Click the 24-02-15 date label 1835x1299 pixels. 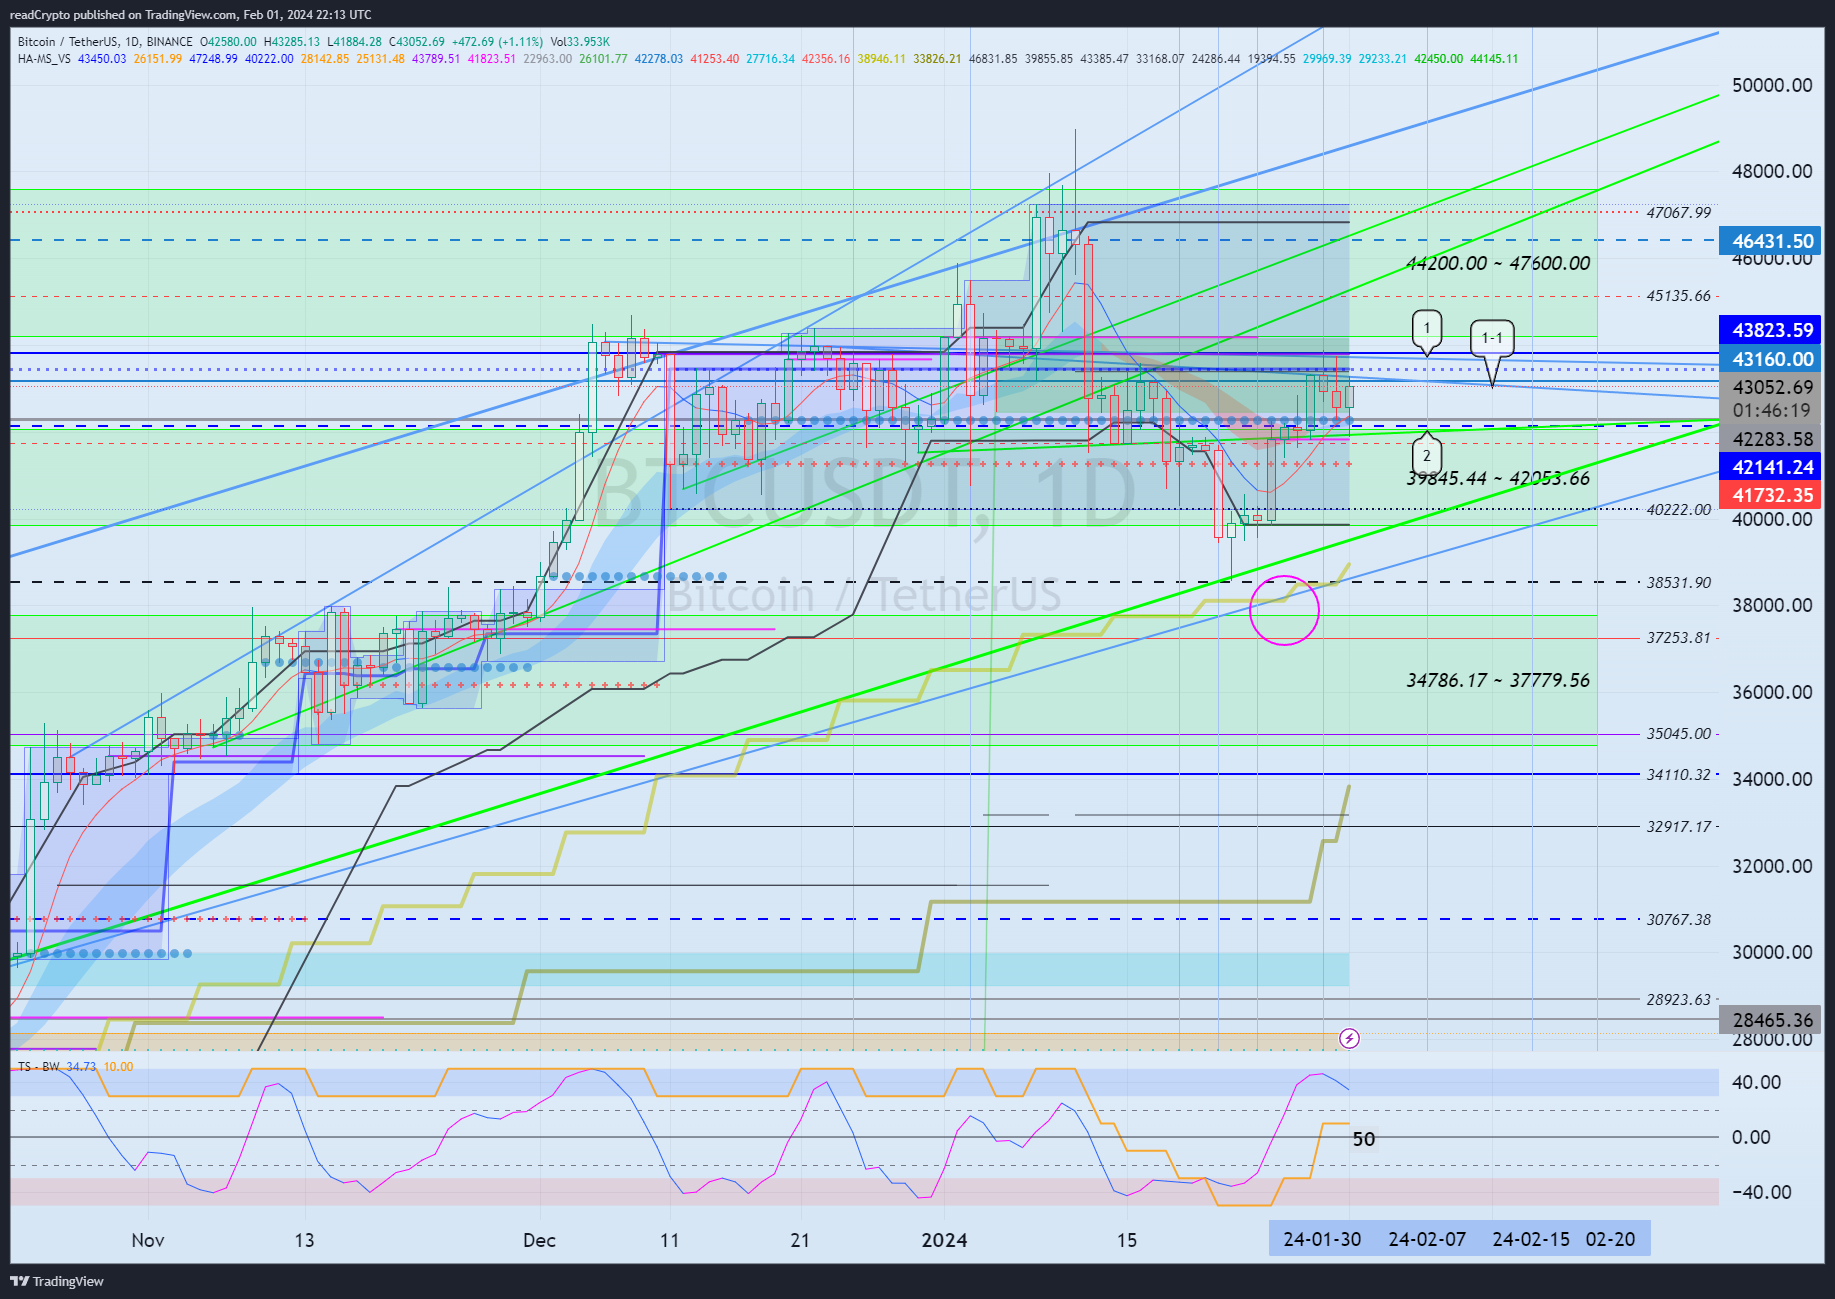1531,1239
